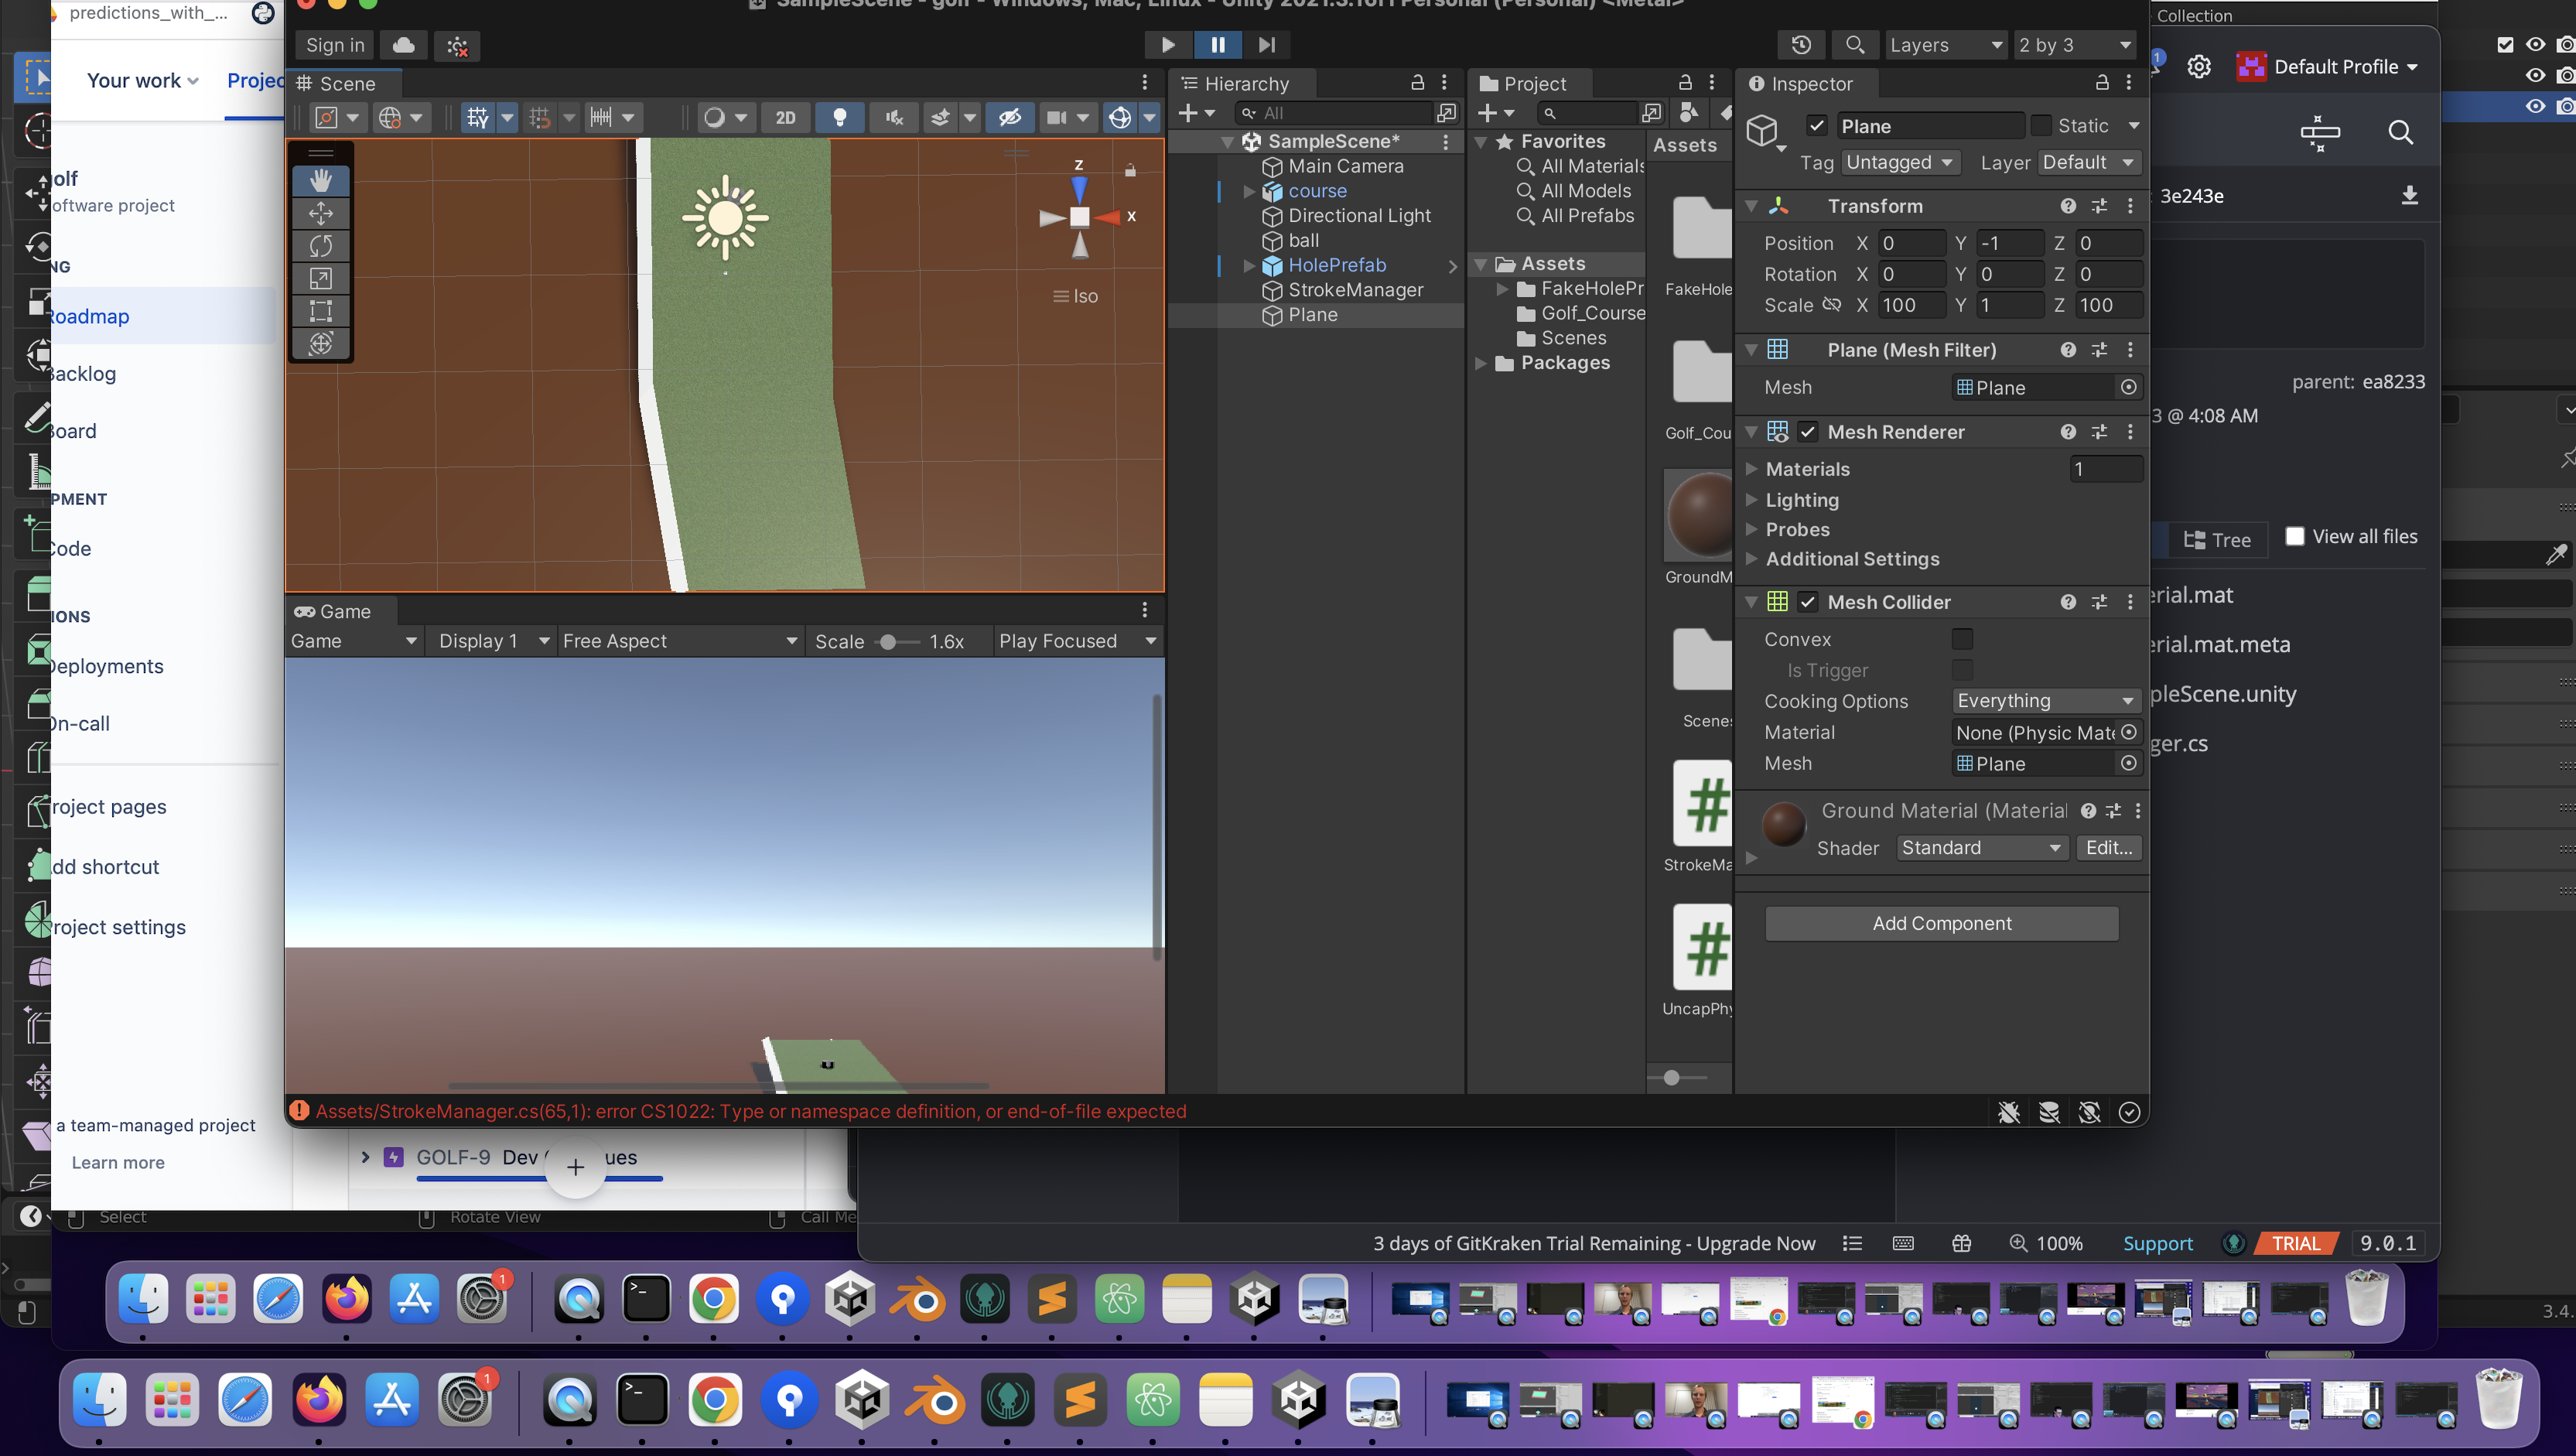
Task: Click the Unity Play button
Action: pos(1167,45)
